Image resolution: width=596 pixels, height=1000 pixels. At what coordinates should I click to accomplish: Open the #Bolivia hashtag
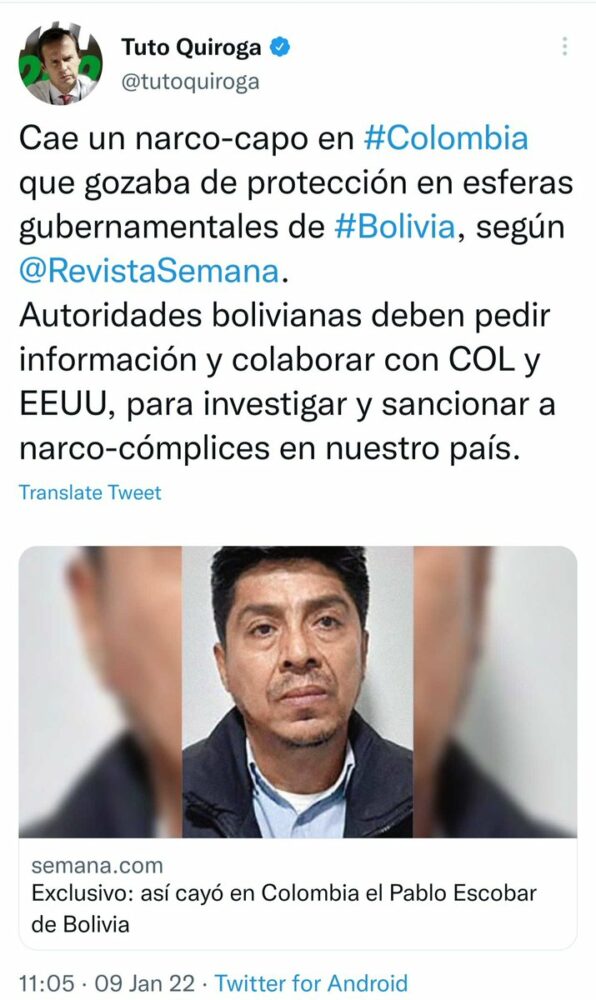(395, 227)
